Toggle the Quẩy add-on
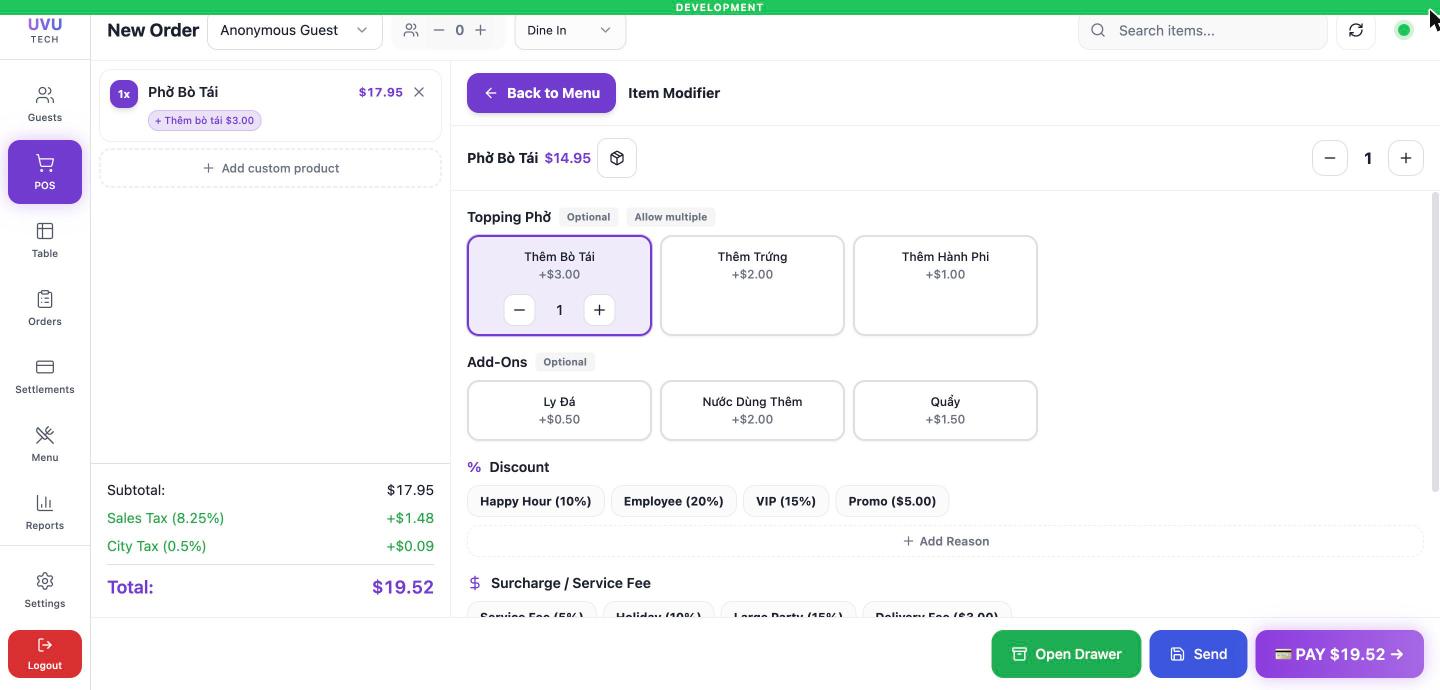The width and height of the screenshot is (1440, 690). pos(945,410)
